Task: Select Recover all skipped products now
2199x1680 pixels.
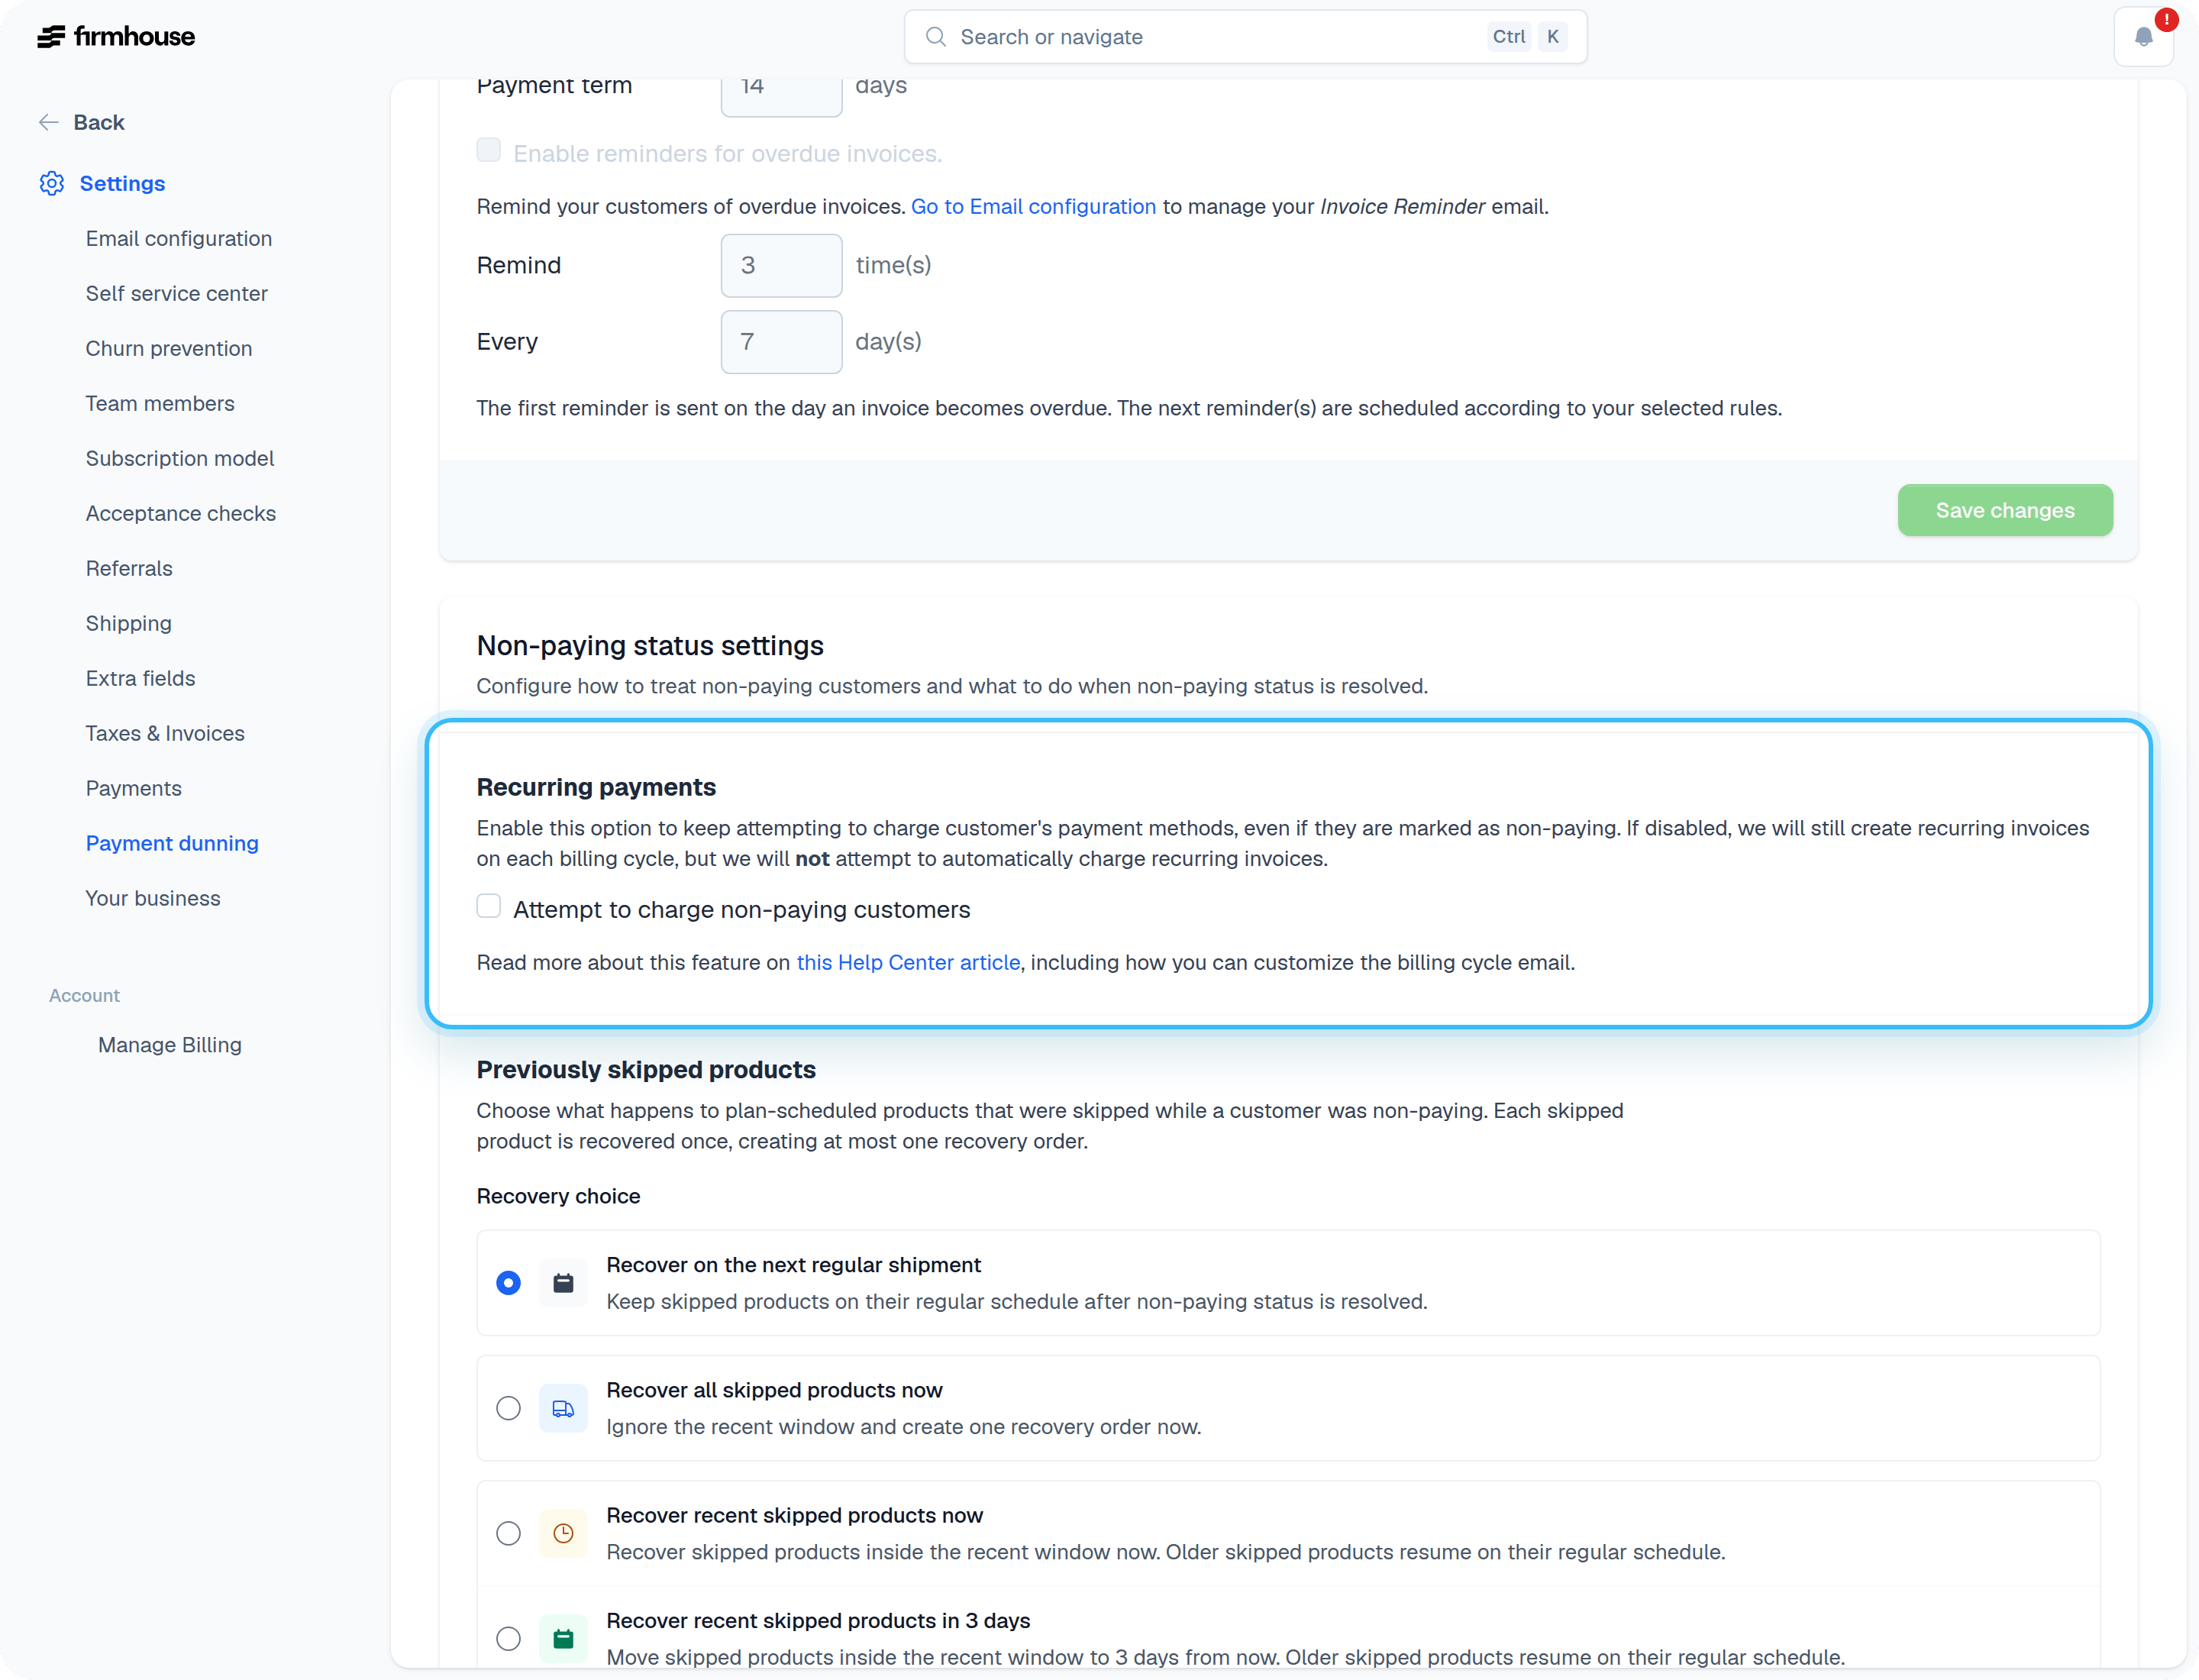Action: 508,1408
